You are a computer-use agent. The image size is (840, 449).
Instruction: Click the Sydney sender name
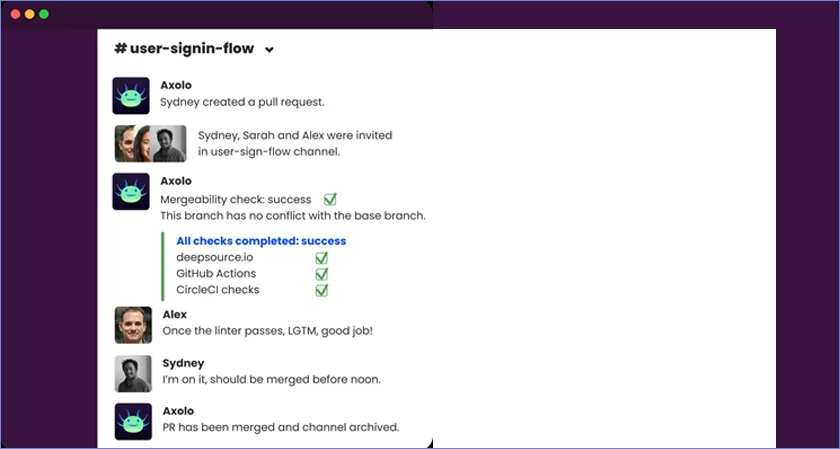point(183,363)
